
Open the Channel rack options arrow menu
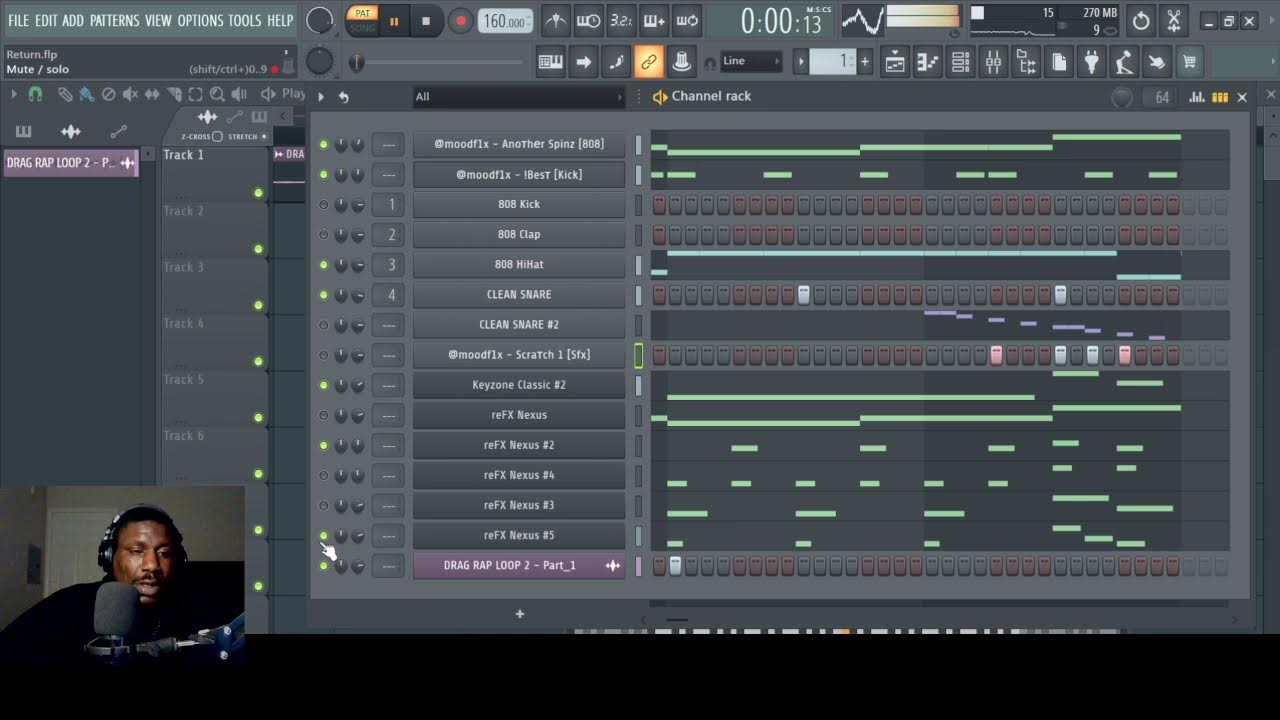click(x=321, y=97)
